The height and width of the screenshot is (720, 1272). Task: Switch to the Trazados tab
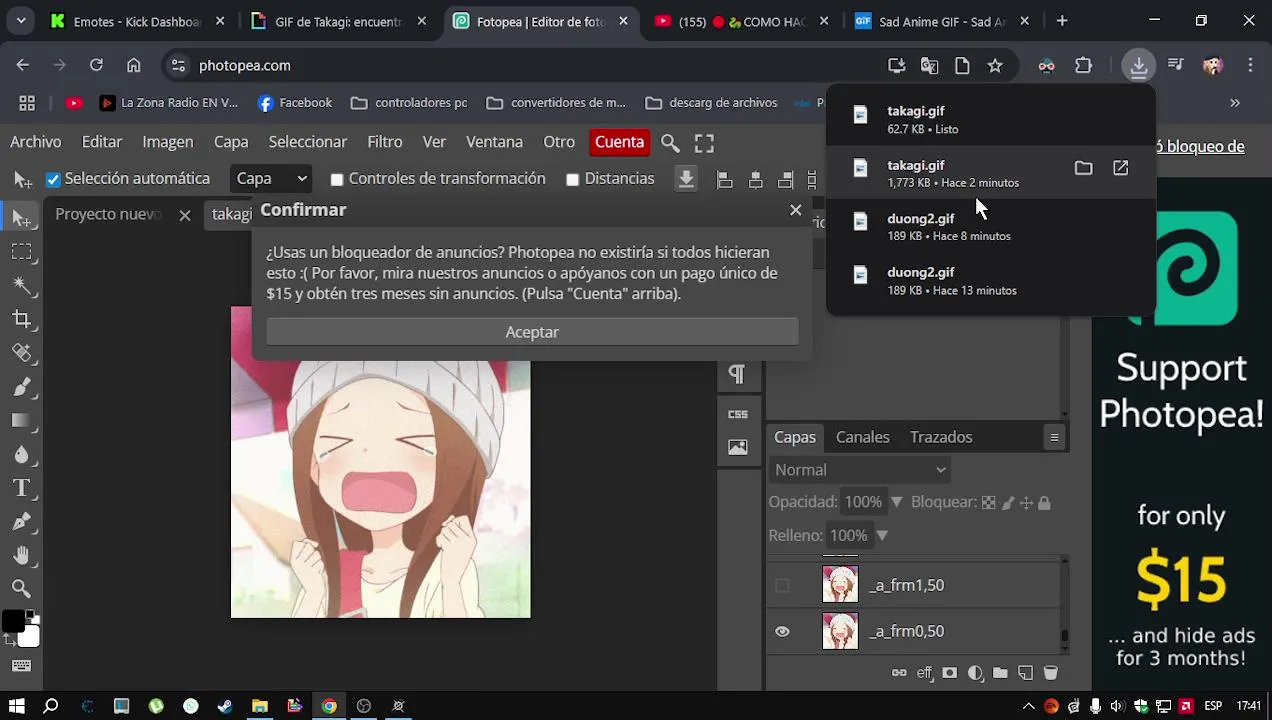pos(941,437)
